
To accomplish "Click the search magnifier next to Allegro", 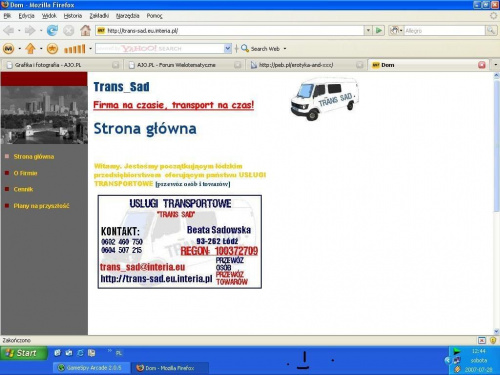I will 491,31.
